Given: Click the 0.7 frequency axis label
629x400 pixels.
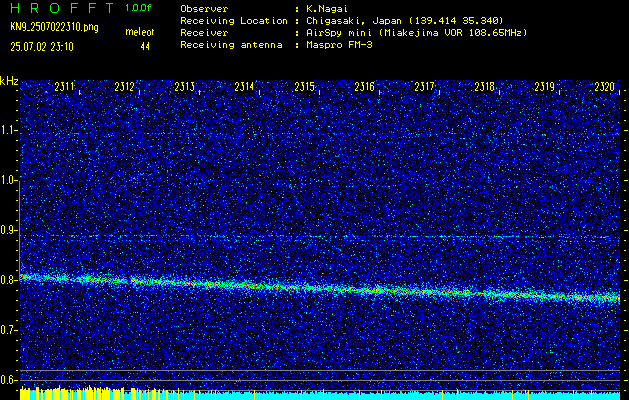Looking at the screenshot, I should tap(8, 330).
